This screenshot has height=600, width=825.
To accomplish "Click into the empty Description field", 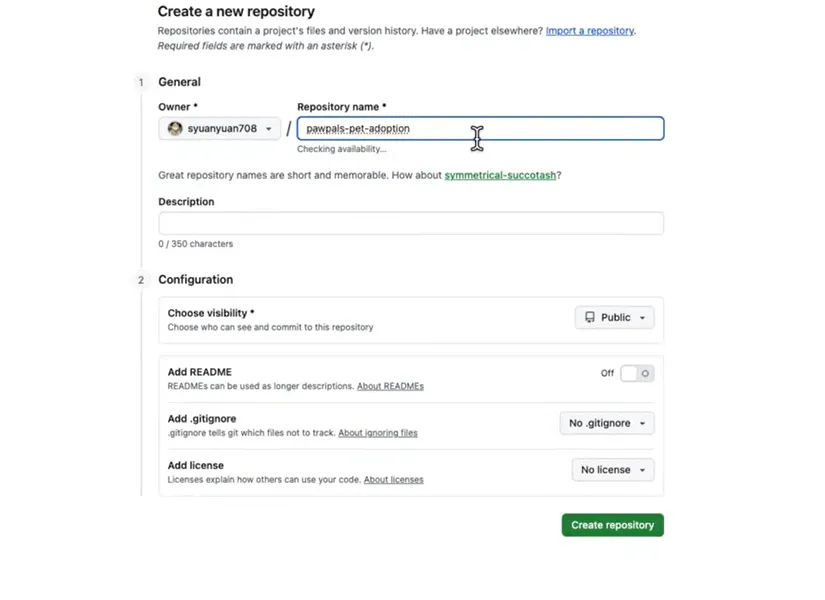I will (410, 223).
